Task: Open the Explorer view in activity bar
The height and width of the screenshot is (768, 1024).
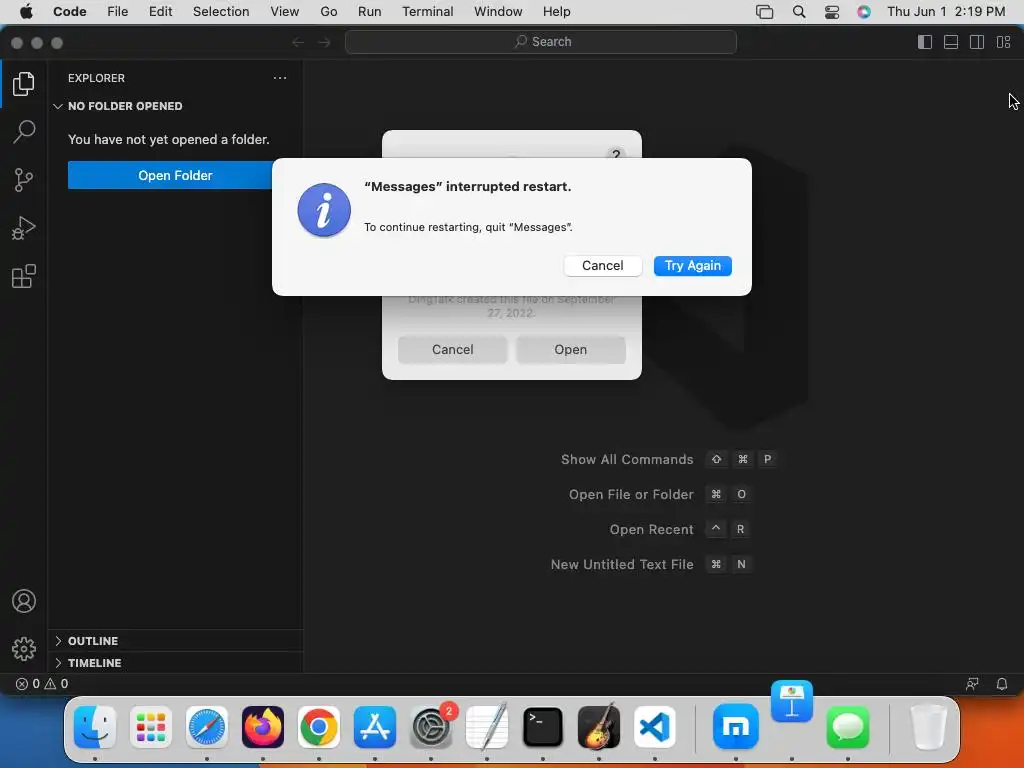Action: 24,84
